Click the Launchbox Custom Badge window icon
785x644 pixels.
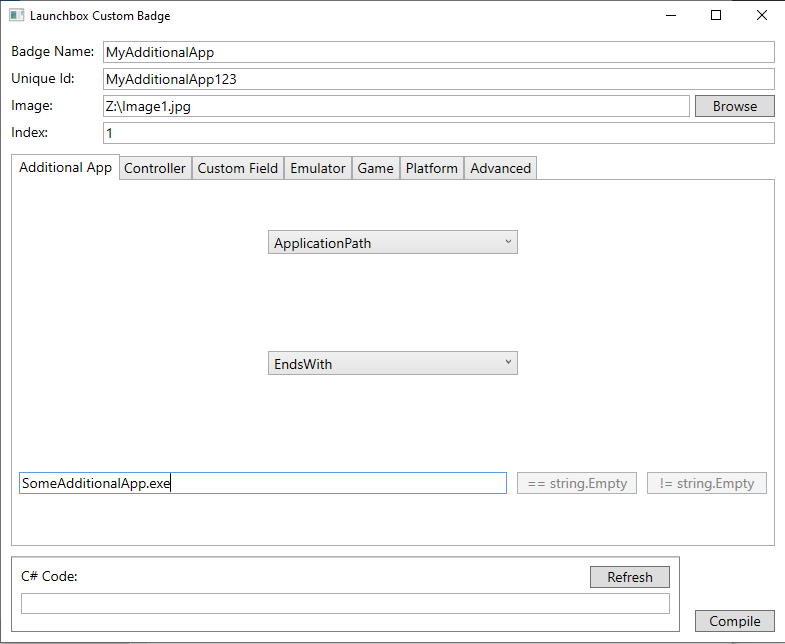tap(17, 16)
